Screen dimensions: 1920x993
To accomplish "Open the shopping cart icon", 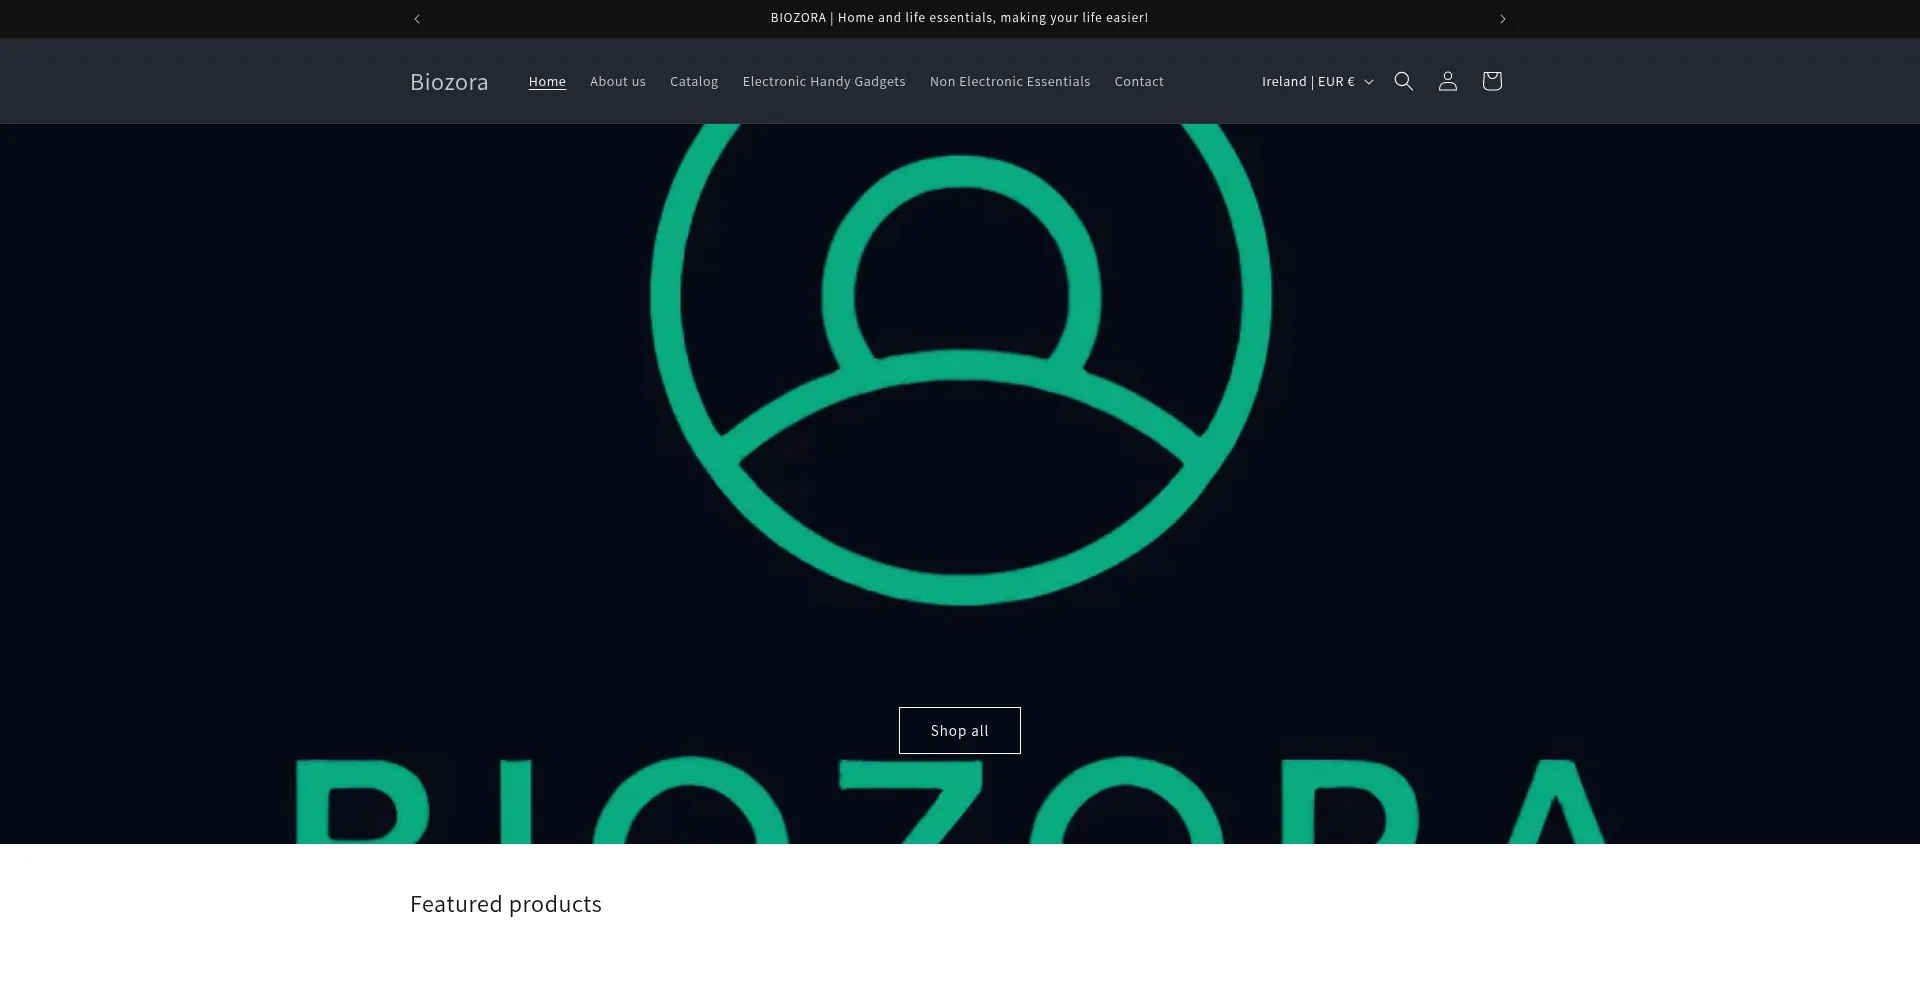I will point(1491,81).
